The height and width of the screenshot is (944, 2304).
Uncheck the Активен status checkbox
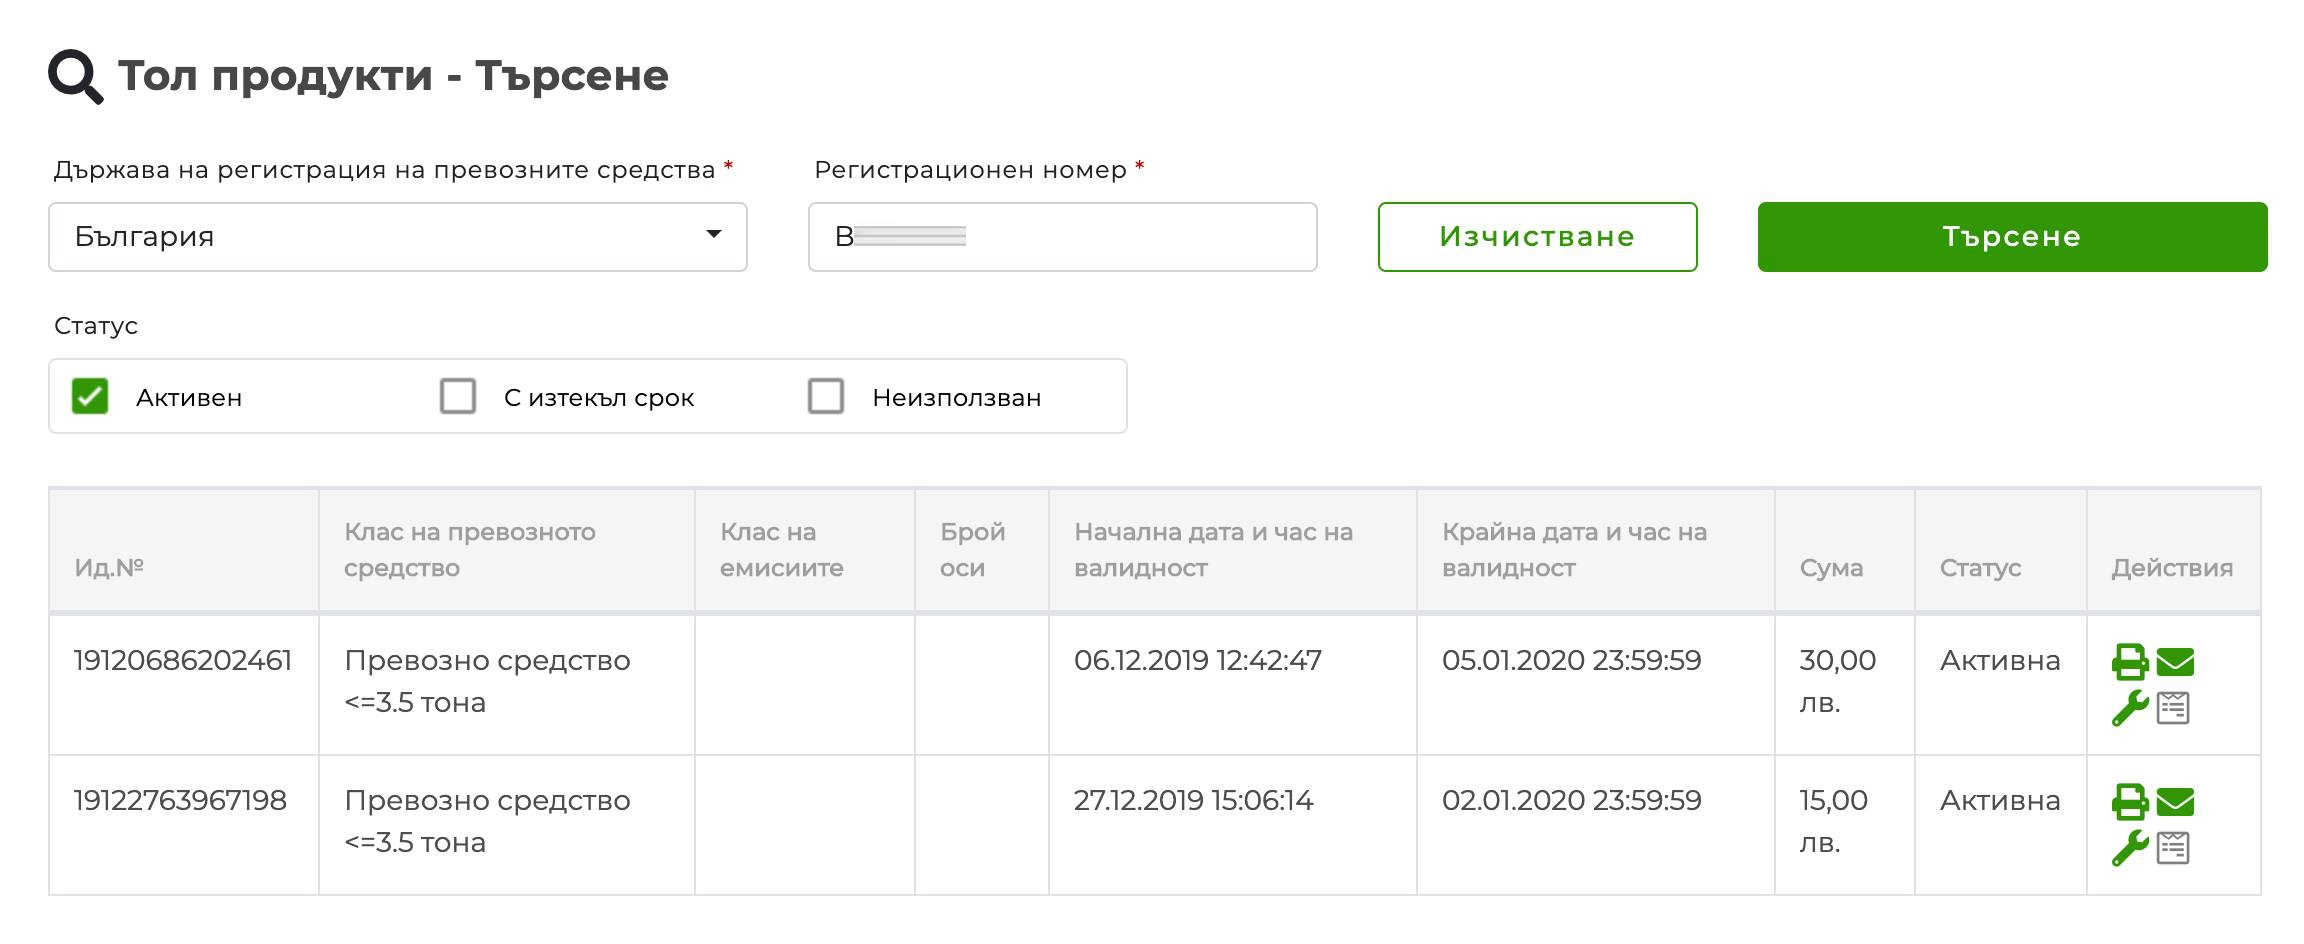(90, 396)
